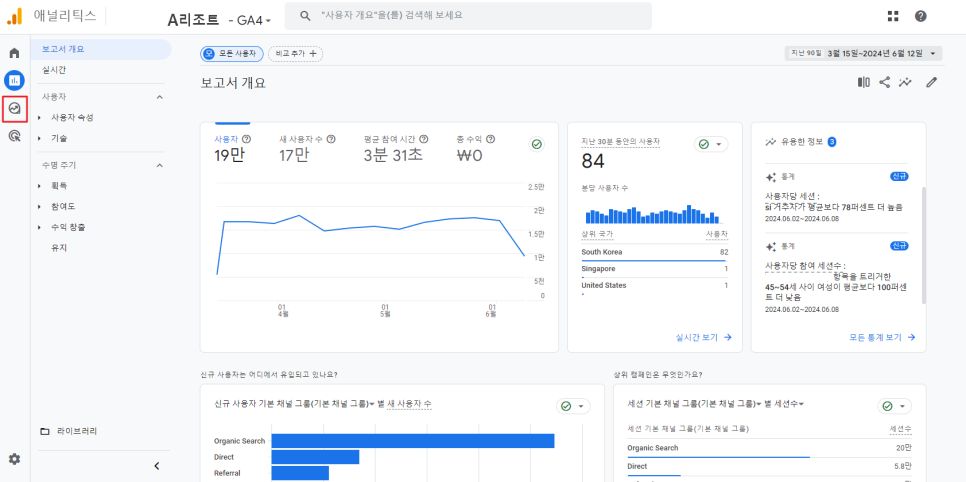The height and width of the screenshot is (482, 966).
Task: Go to Home icon in left rail
Action: 14,53
